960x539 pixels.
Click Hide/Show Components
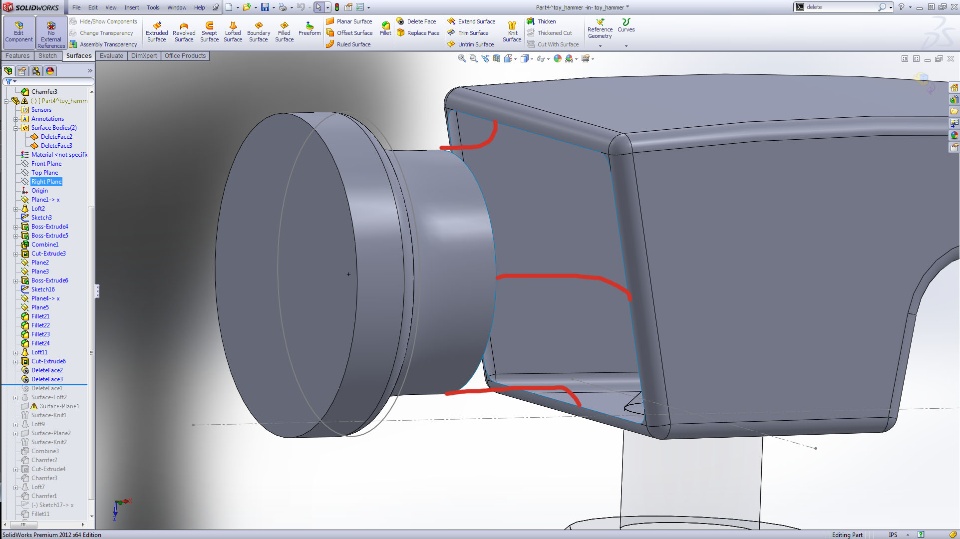point(103,21)
